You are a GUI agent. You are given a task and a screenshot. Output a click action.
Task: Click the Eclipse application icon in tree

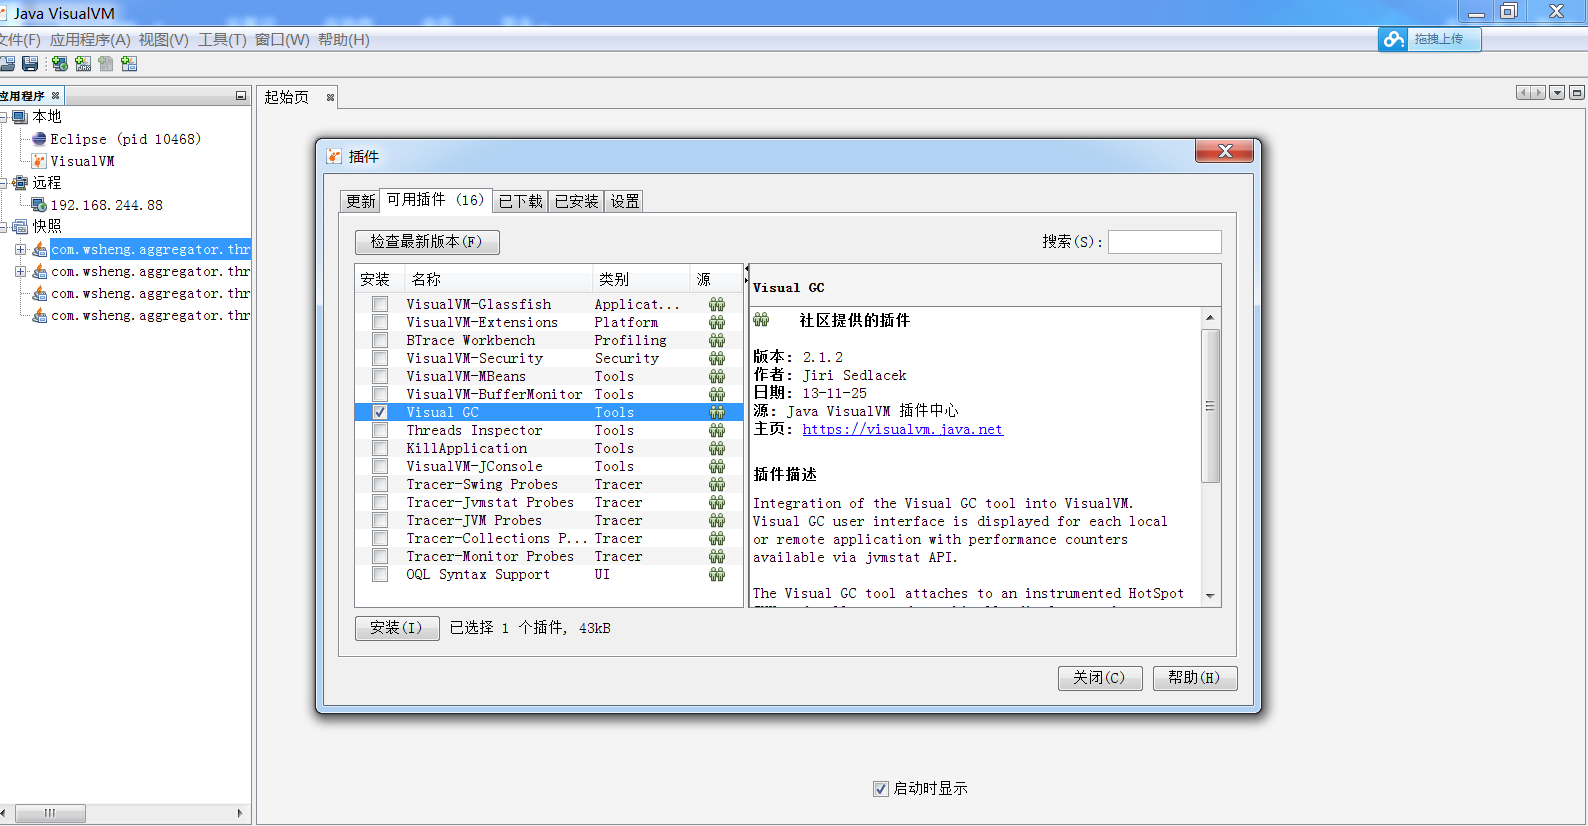click(39, 139)
